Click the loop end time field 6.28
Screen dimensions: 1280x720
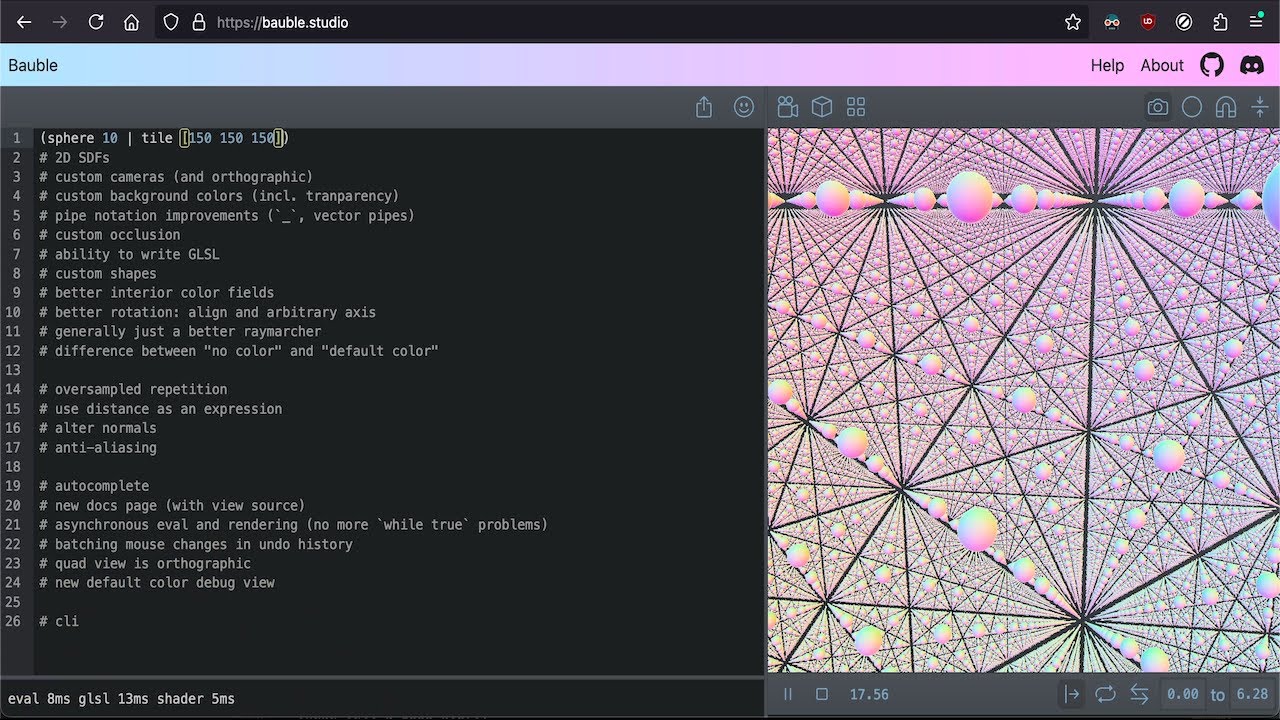coord(1252,694)
